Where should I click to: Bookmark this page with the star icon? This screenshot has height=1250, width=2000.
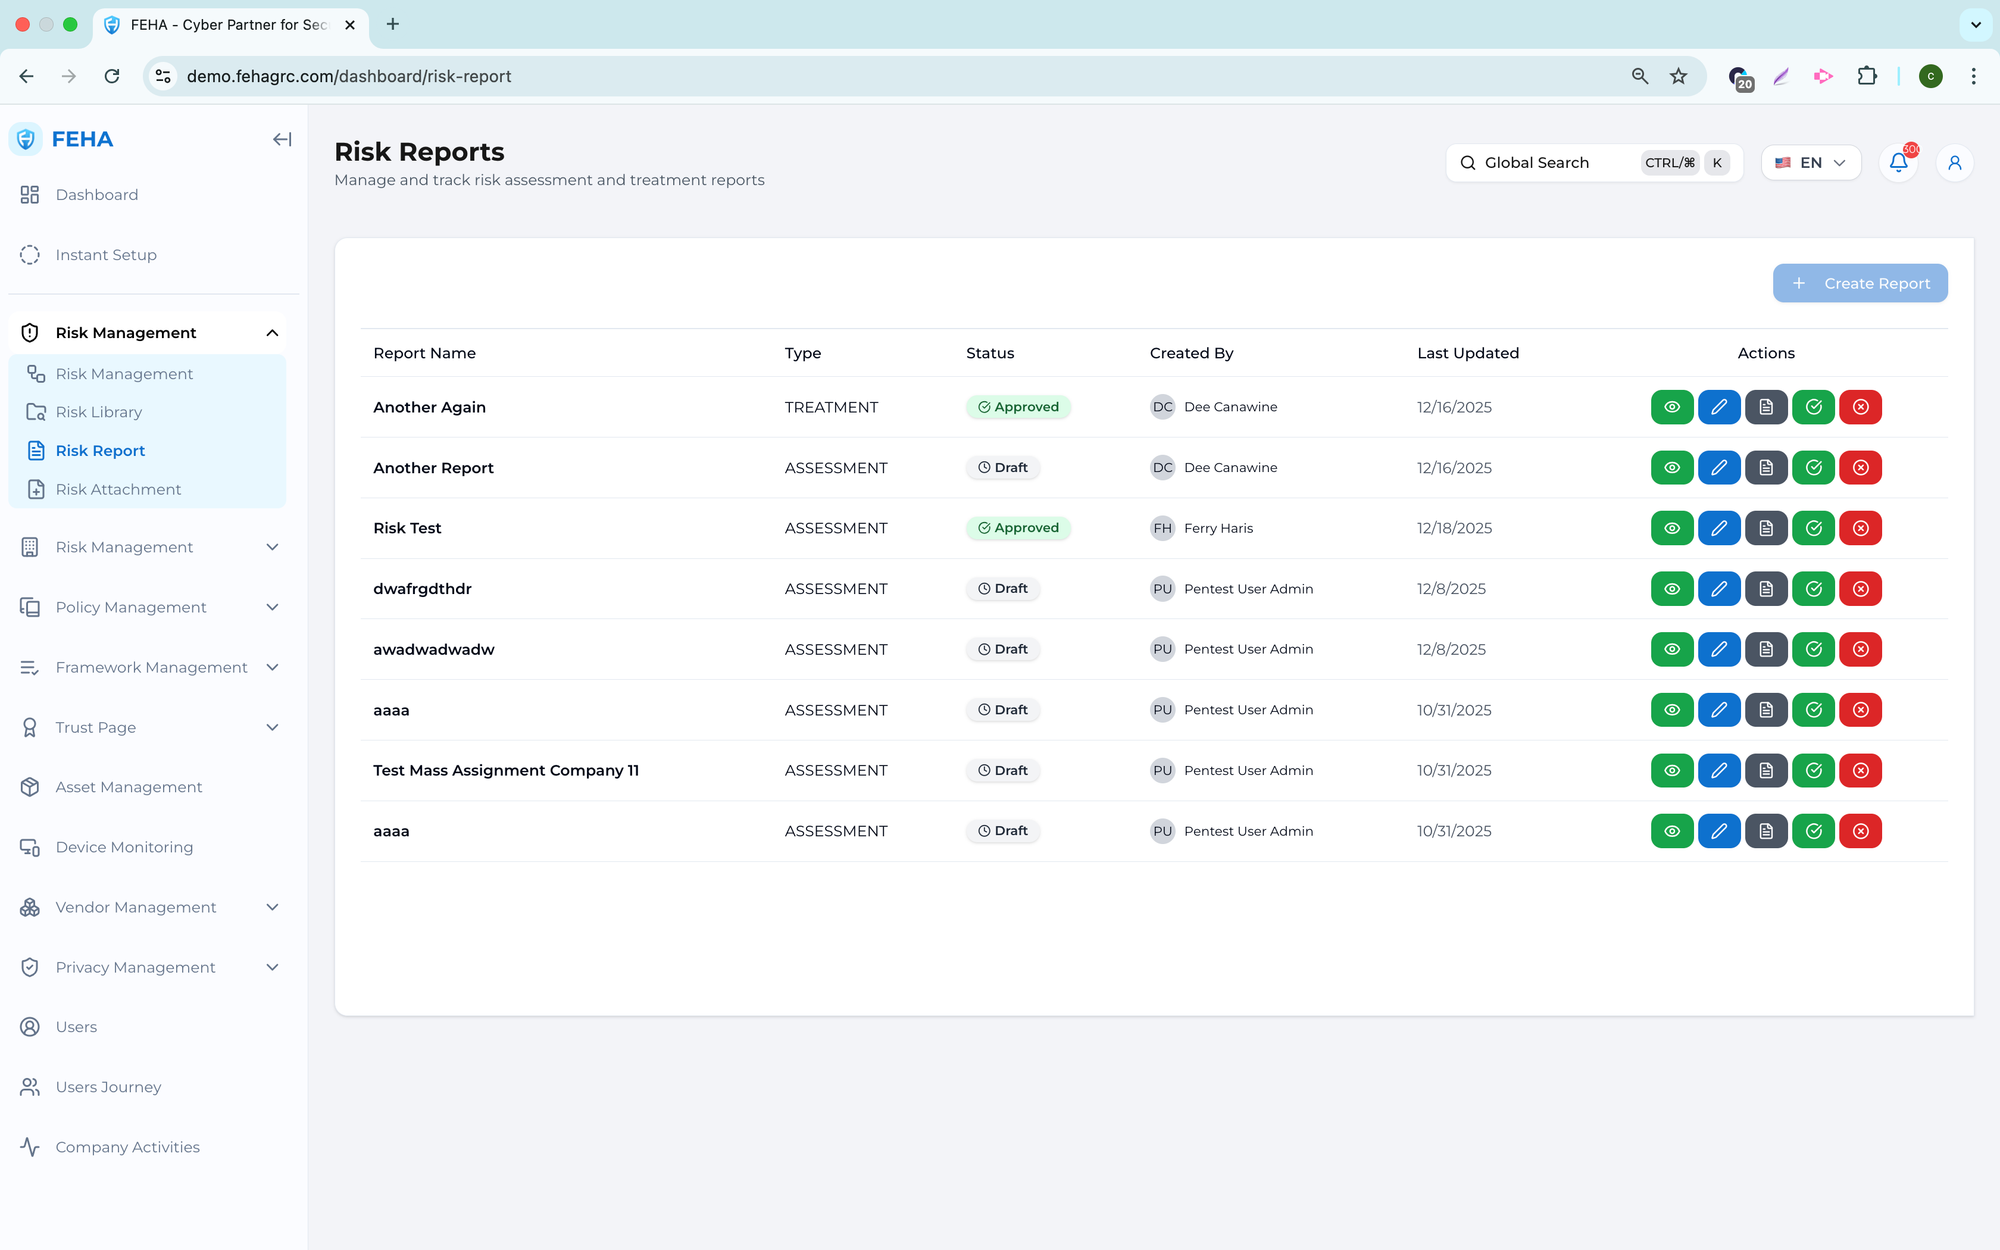click(1678, 76)
